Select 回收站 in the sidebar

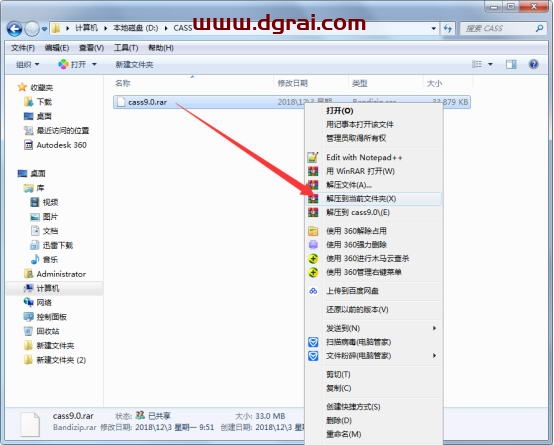point(42,331)
